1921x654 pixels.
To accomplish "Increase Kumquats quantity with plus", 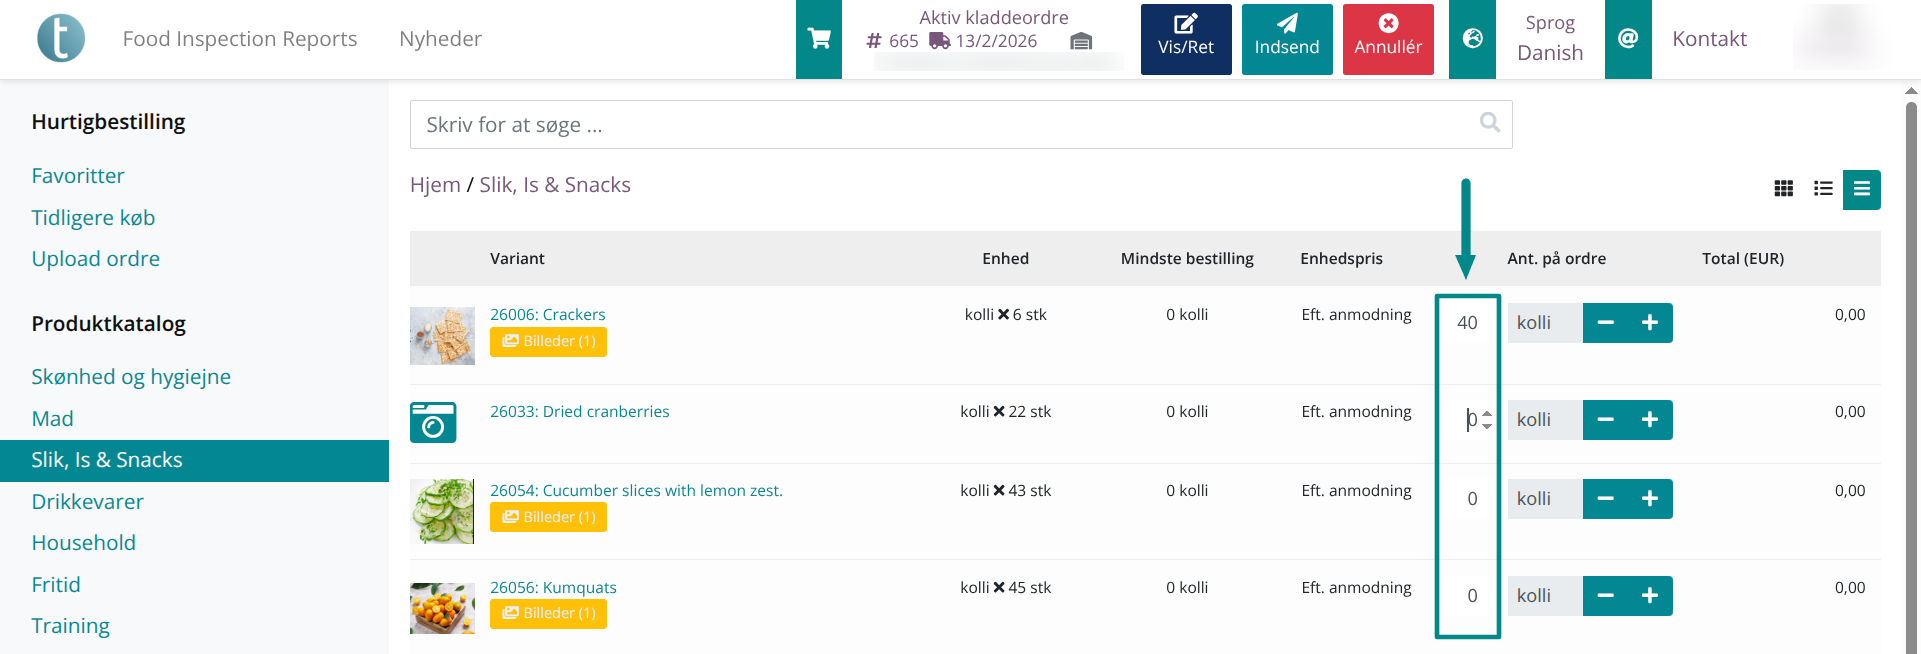I will click(1650, 596).
